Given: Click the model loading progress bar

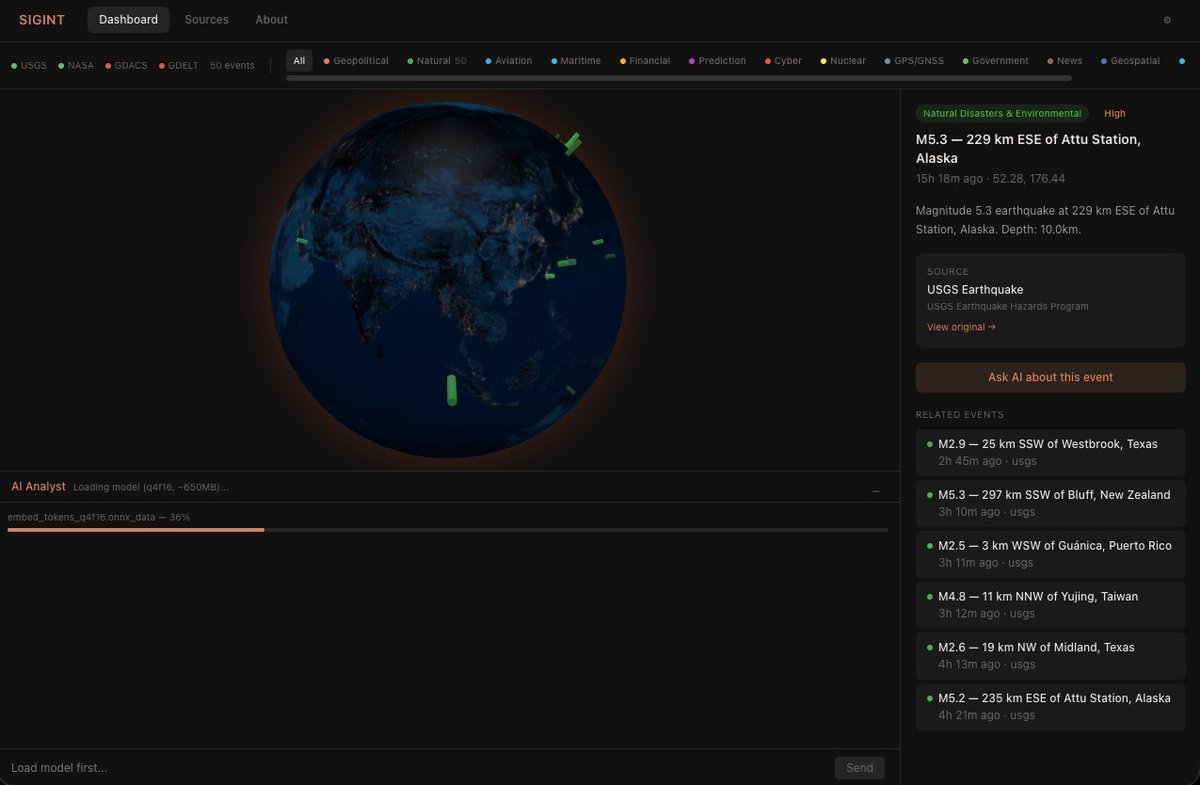Looking at the screenshot, I should pos(448,530).
